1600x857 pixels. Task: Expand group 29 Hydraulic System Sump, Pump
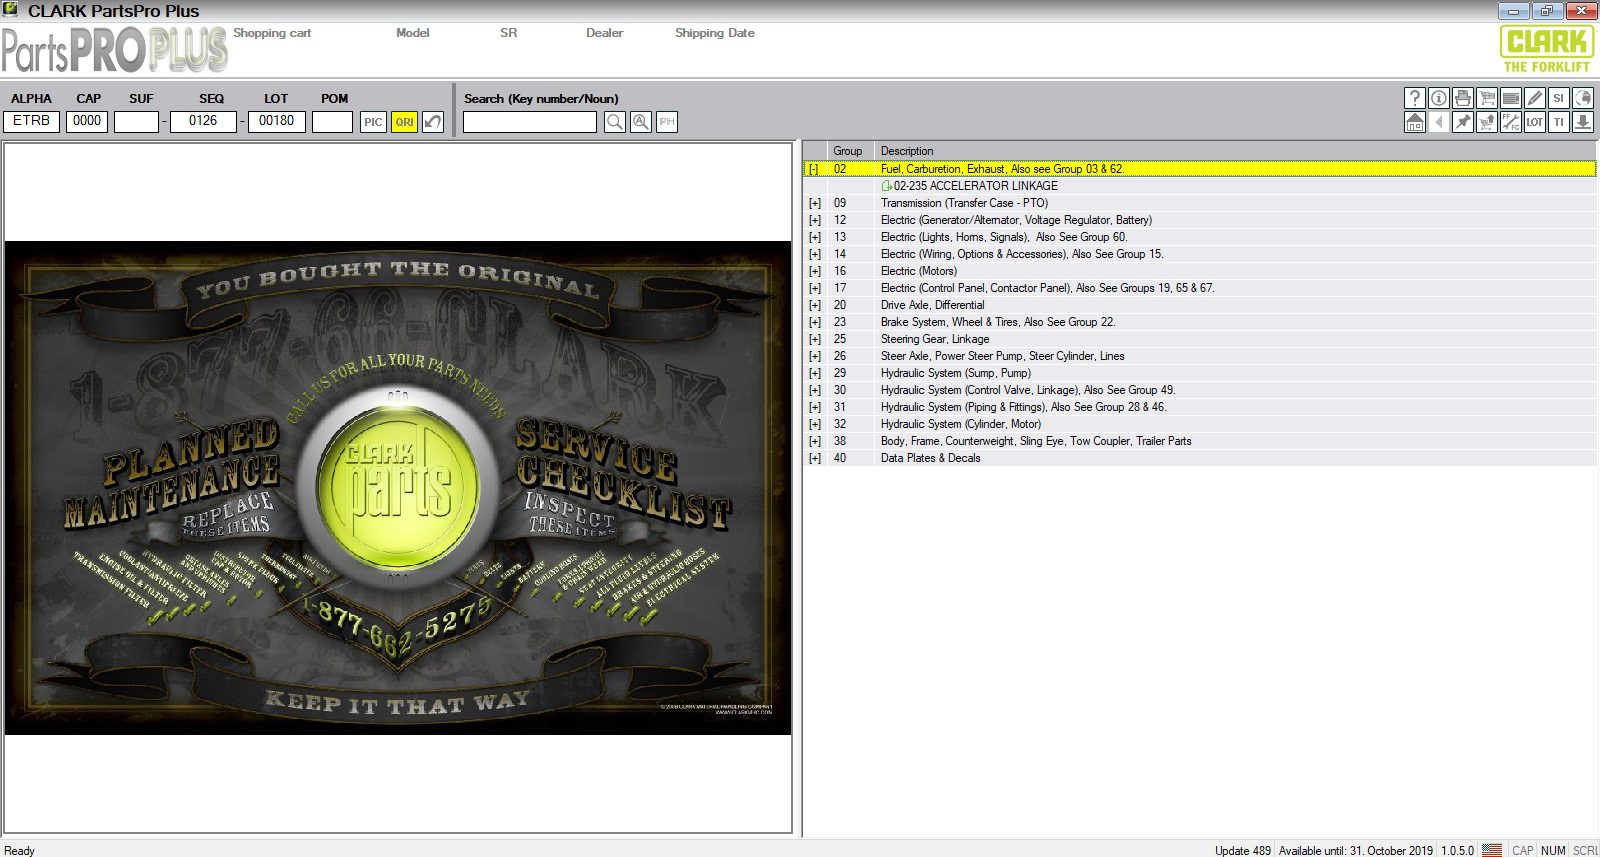pos(815,373)
